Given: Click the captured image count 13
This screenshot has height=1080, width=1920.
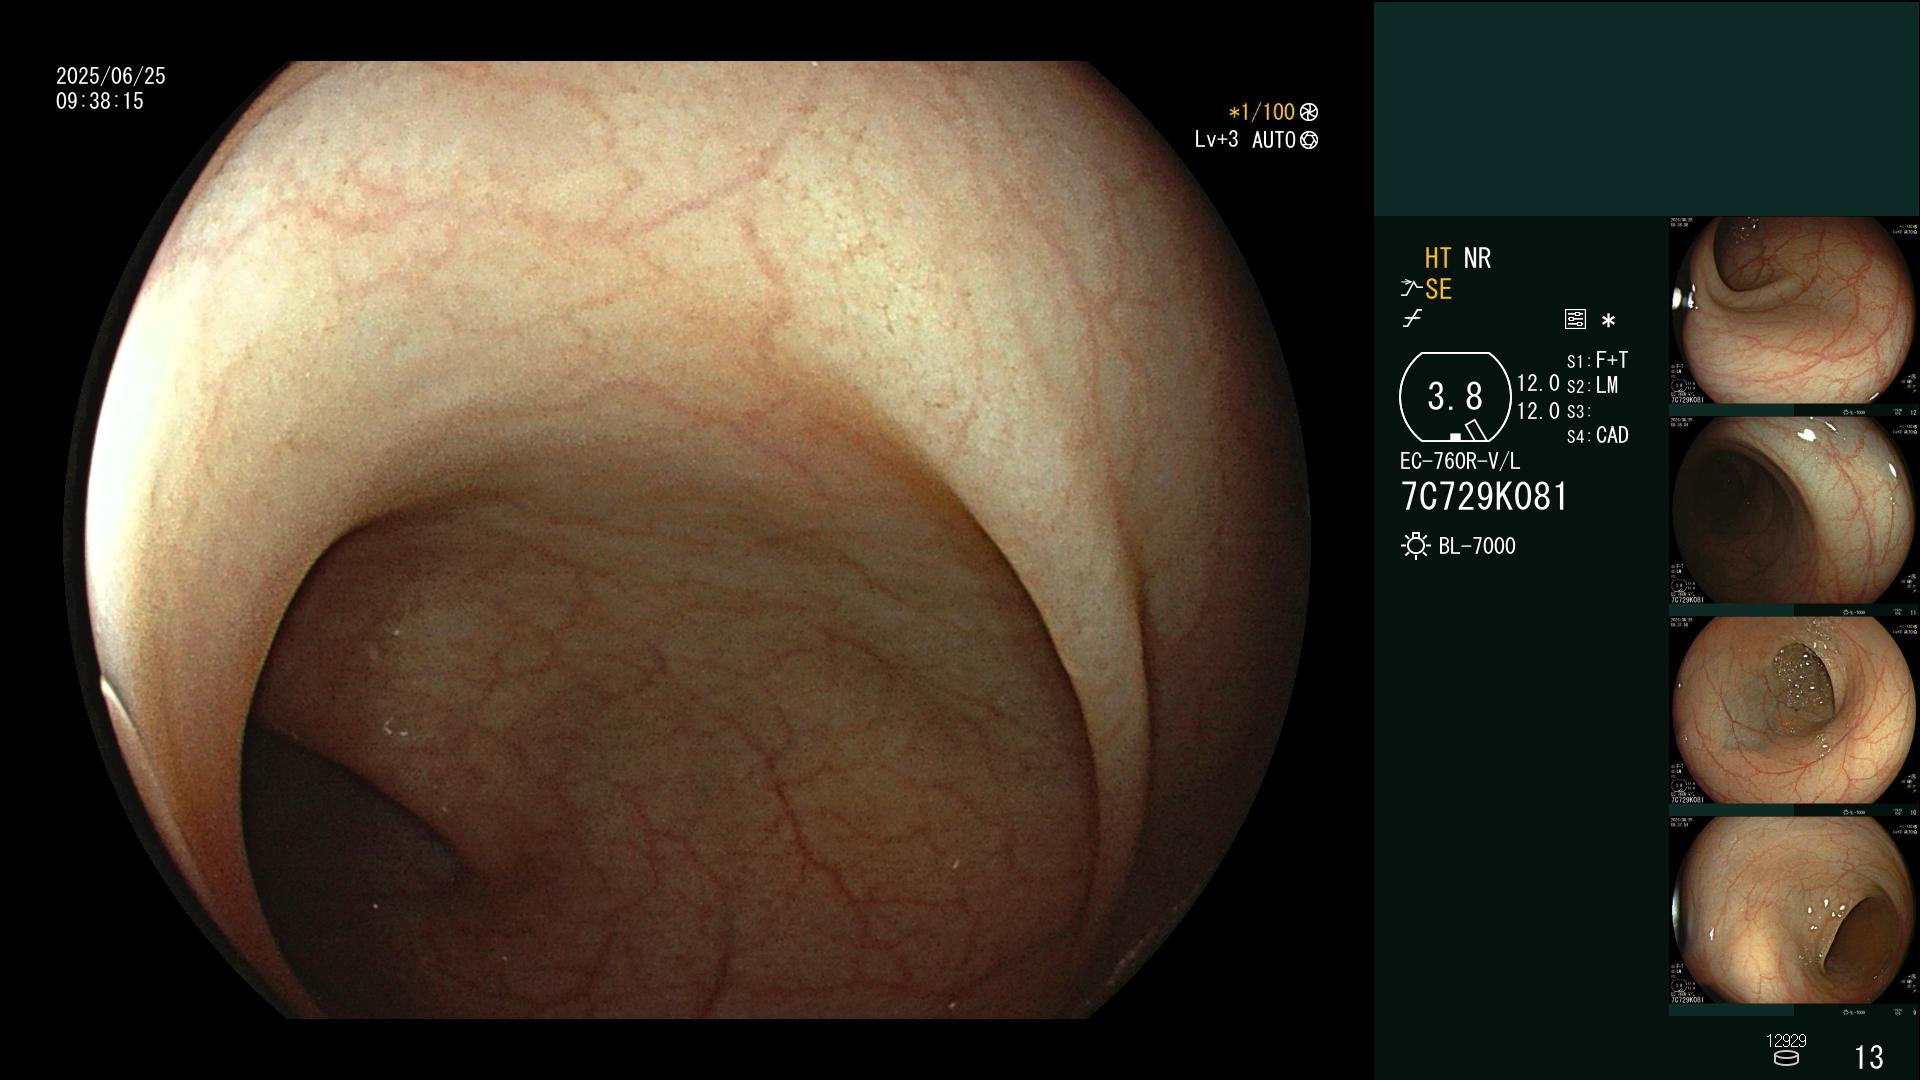Looking at the screenshot, I should pyautogui.click(x=1869, y=1057).
